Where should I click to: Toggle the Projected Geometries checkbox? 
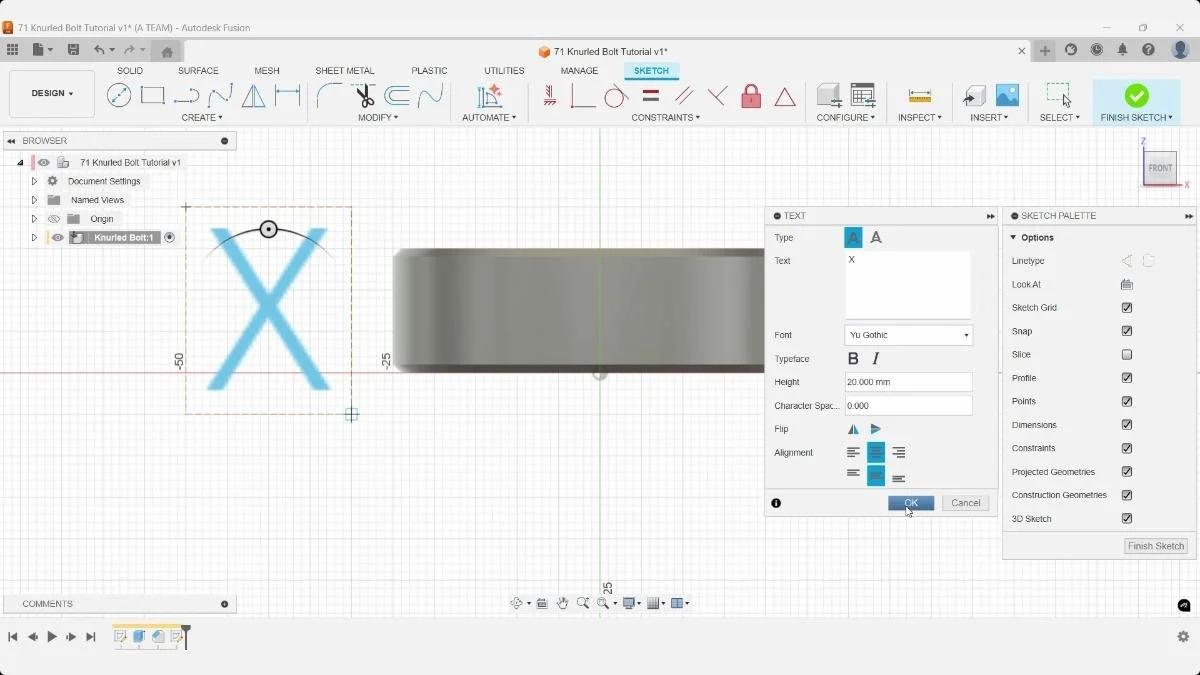[x=1127, y=472]
